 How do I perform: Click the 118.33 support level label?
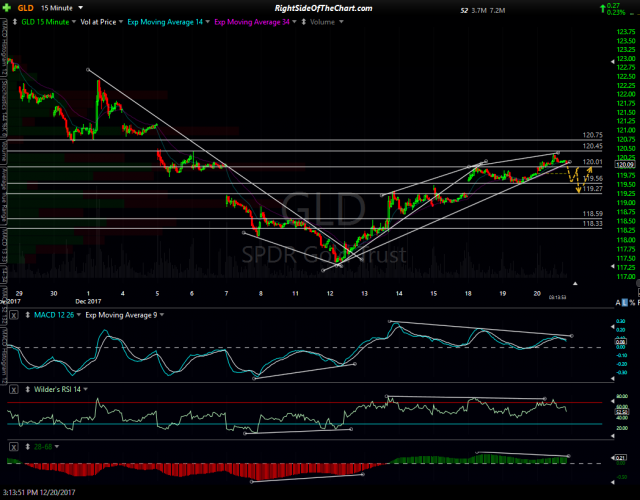coord(593,224)
